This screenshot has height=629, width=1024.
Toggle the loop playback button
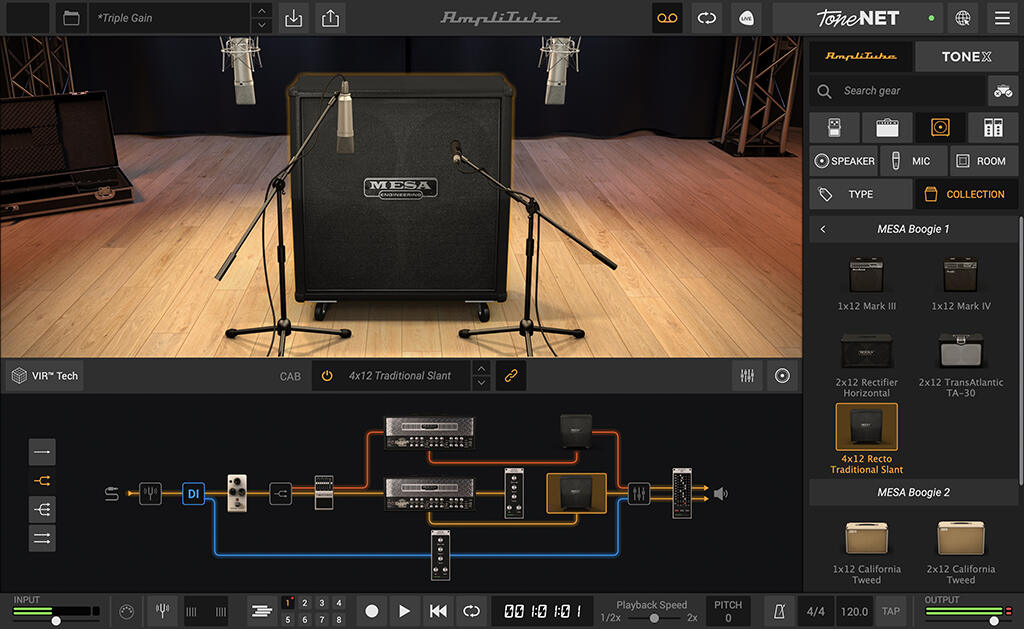[x=469, y=610]
